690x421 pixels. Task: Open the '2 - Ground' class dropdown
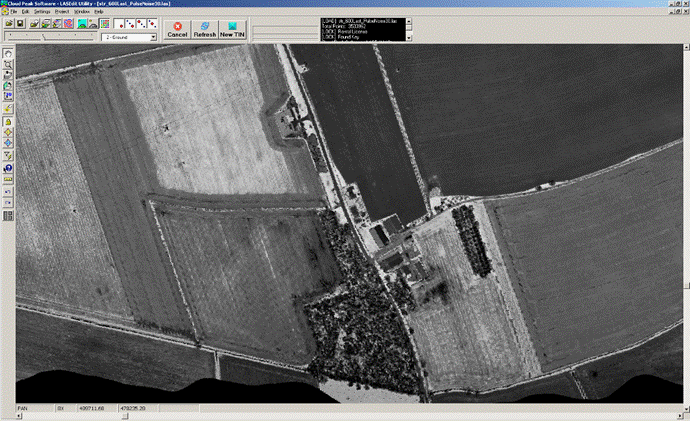(151, 37)
